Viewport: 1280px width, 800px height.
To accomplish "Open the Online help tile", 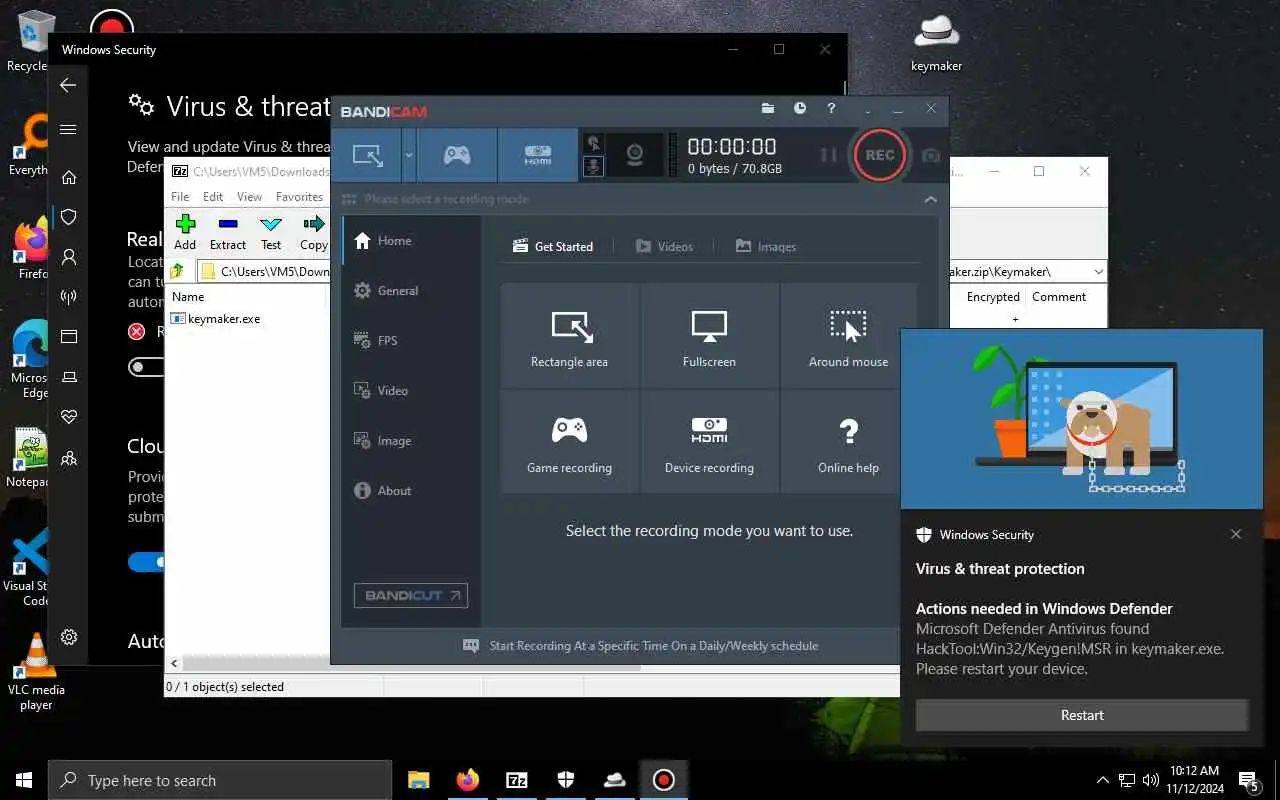I will tap(848, 442).
